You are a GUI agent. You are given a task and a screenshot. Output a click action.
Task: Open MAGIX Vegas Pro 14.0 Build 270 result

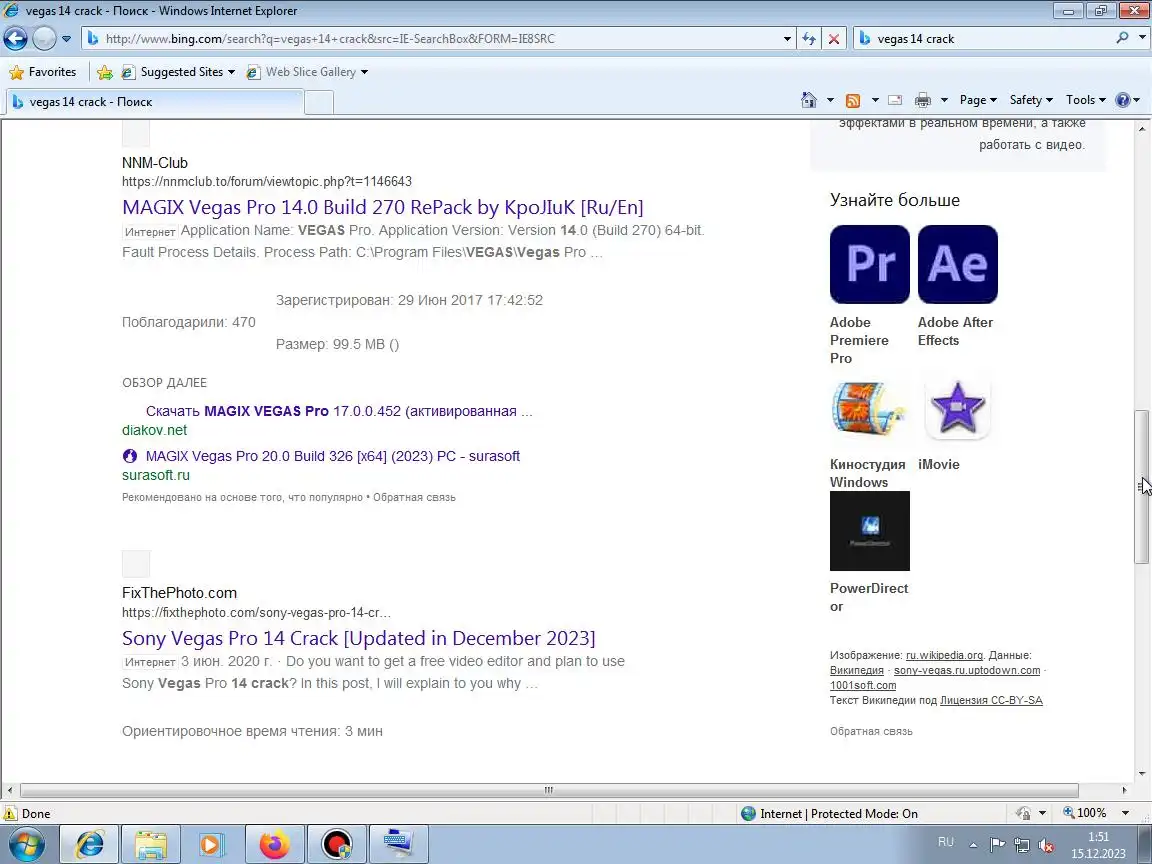(x=383, y=207)
